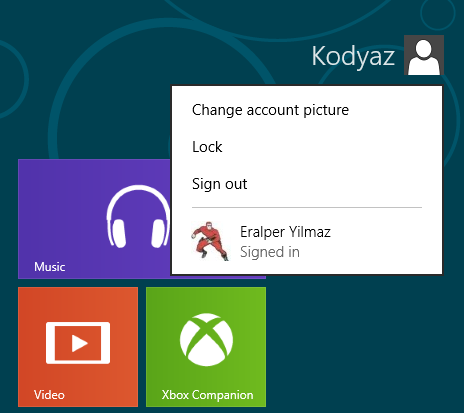Image resolution: width=464 pixels, height=413 pixels.
Task: Click the Signed in status text
Action: [270, 252]
